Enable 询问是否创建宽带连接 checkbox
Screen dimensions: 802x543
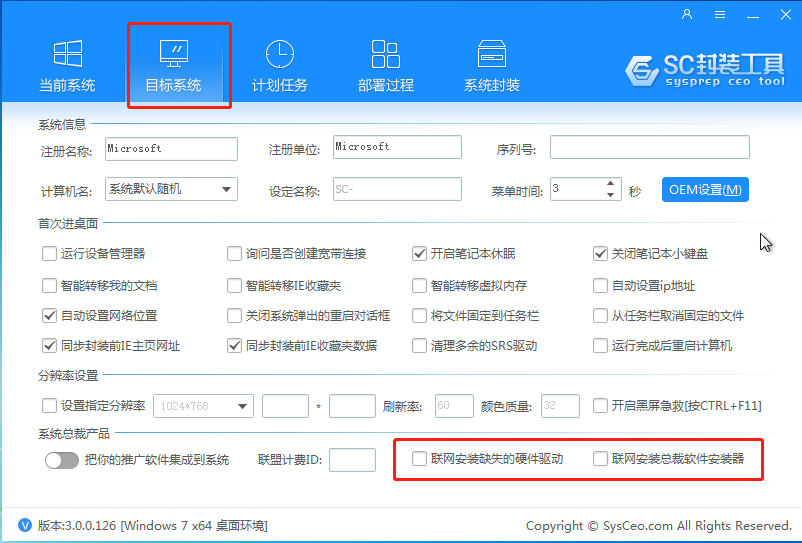point(234,254)
